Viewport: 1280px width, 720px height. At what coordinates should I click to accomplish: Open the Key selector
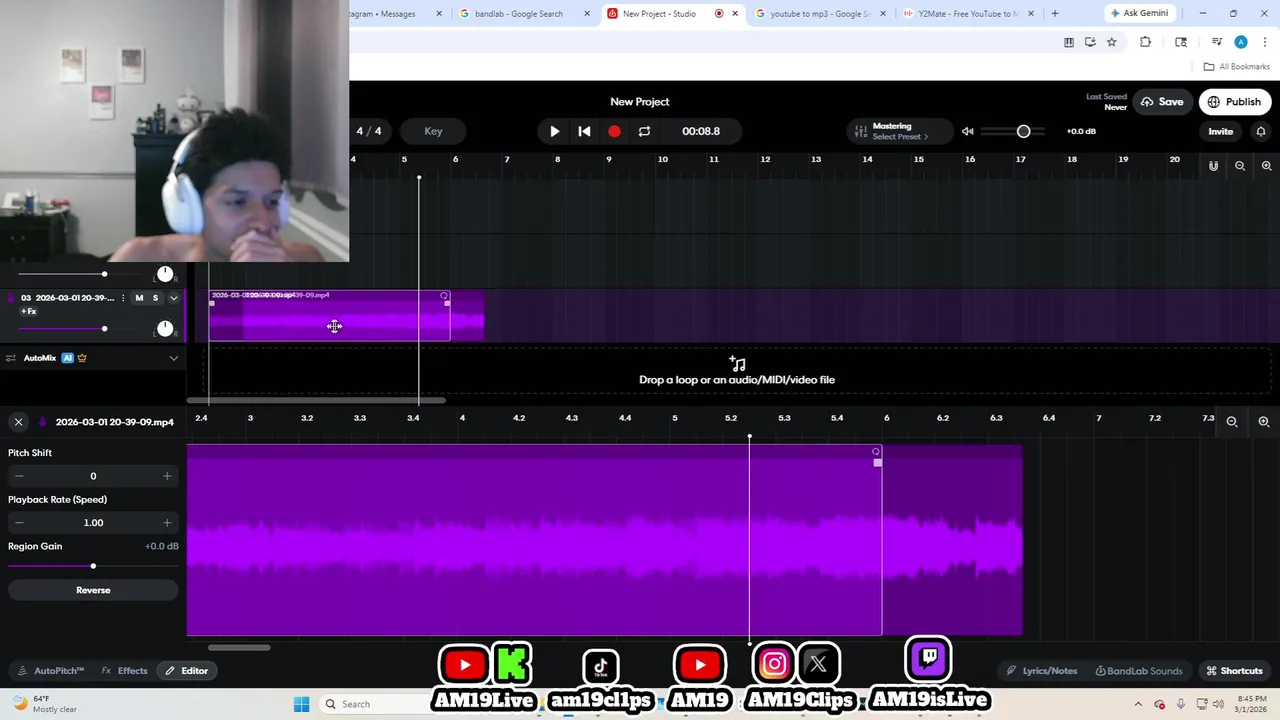tap(433, 131)
